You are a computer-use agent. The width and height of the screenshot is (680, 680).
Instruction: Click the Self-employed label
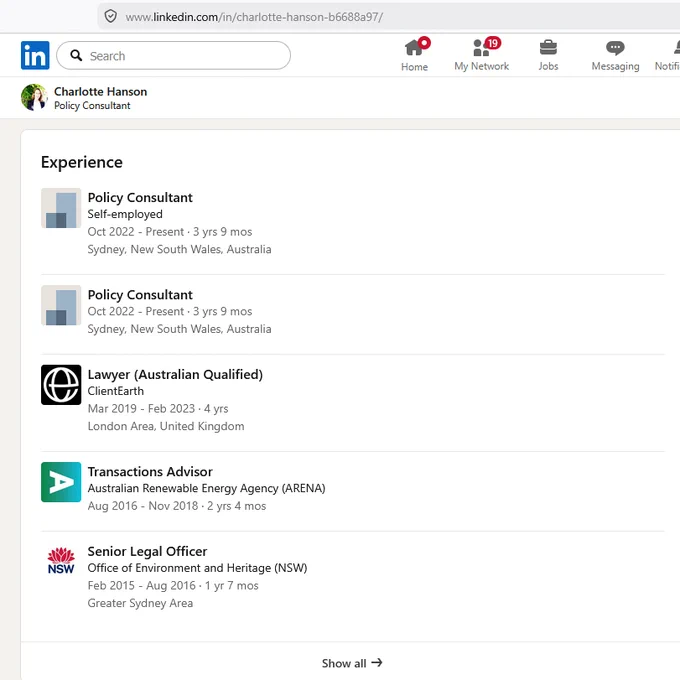[x=125, y=214]
